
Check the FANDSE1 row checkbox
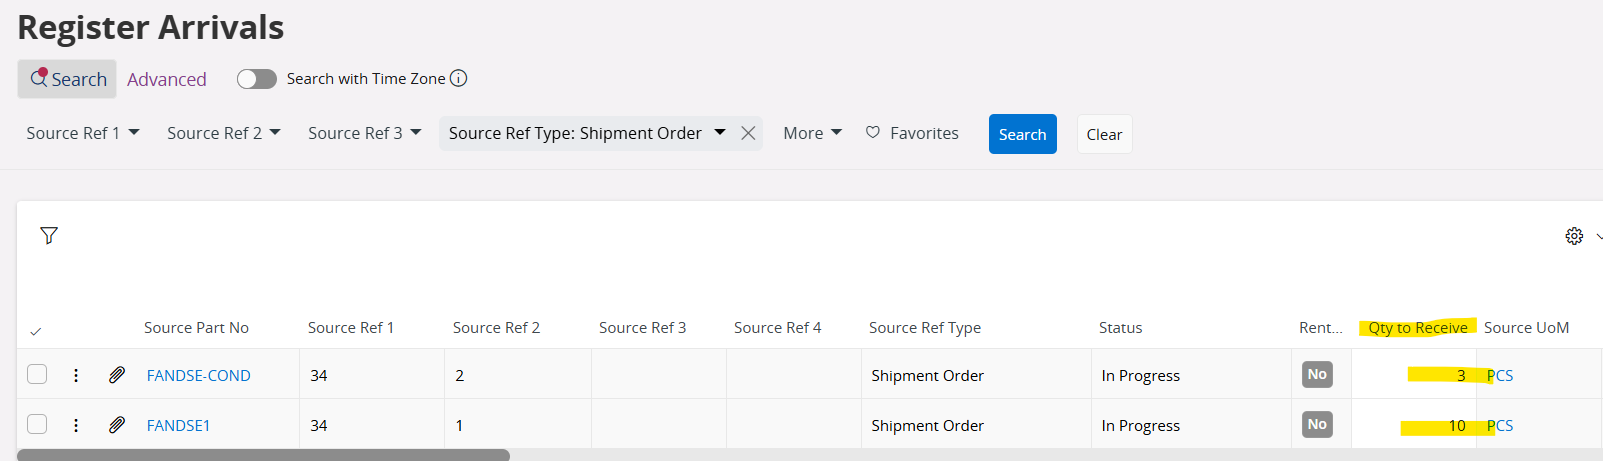click(x=37, y=424)
